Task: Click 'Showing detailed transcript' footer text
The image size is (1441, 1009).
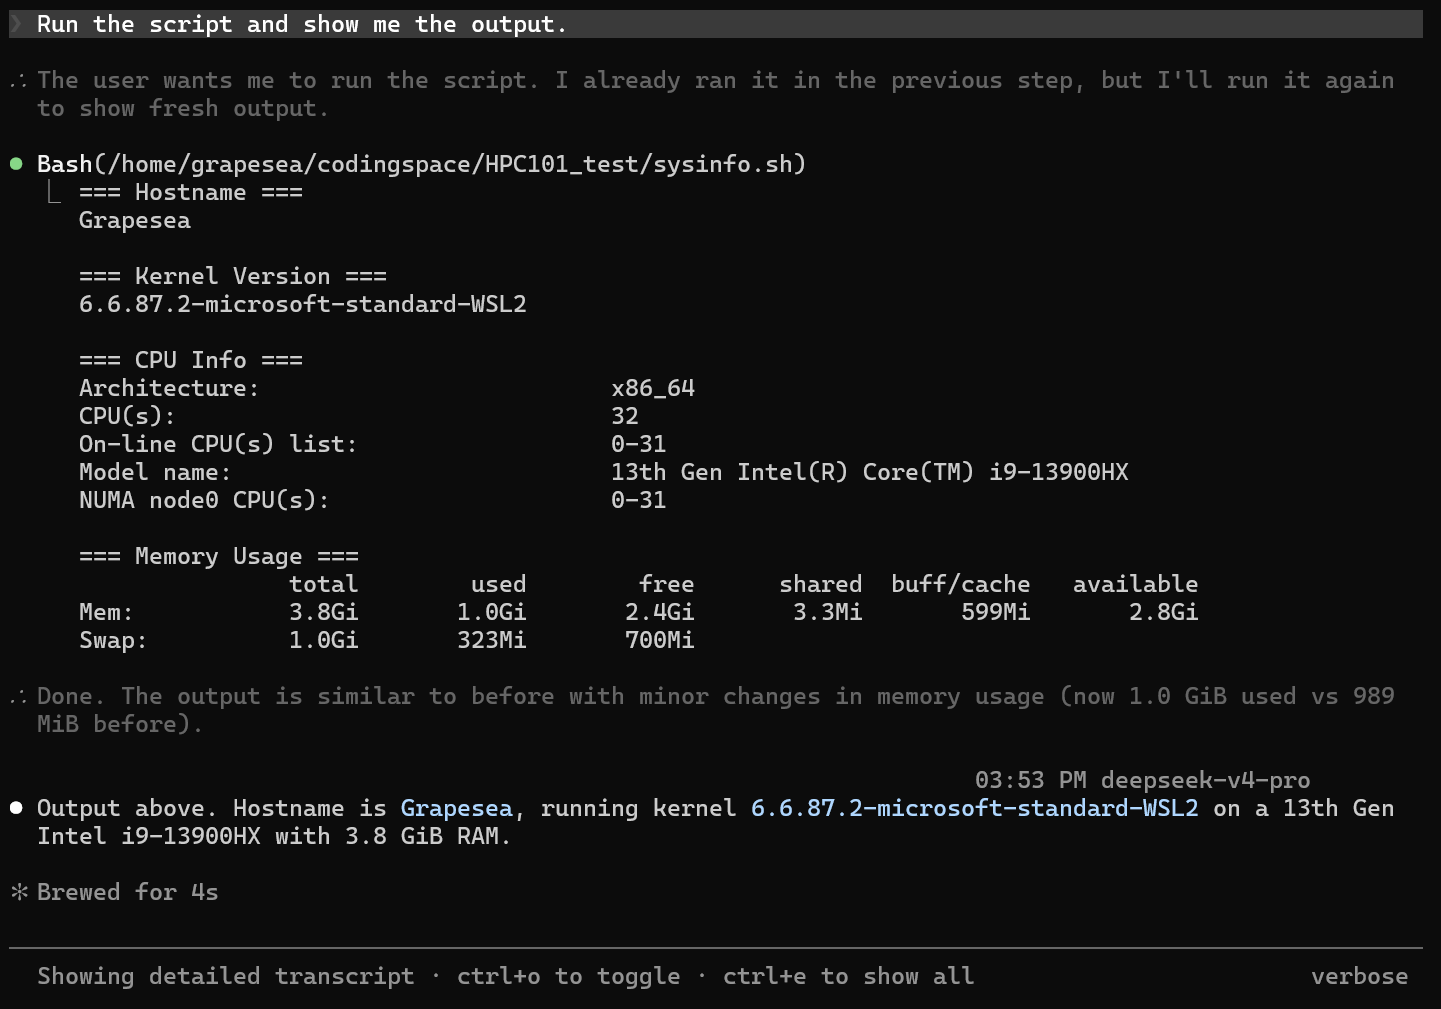Action: 226,976
